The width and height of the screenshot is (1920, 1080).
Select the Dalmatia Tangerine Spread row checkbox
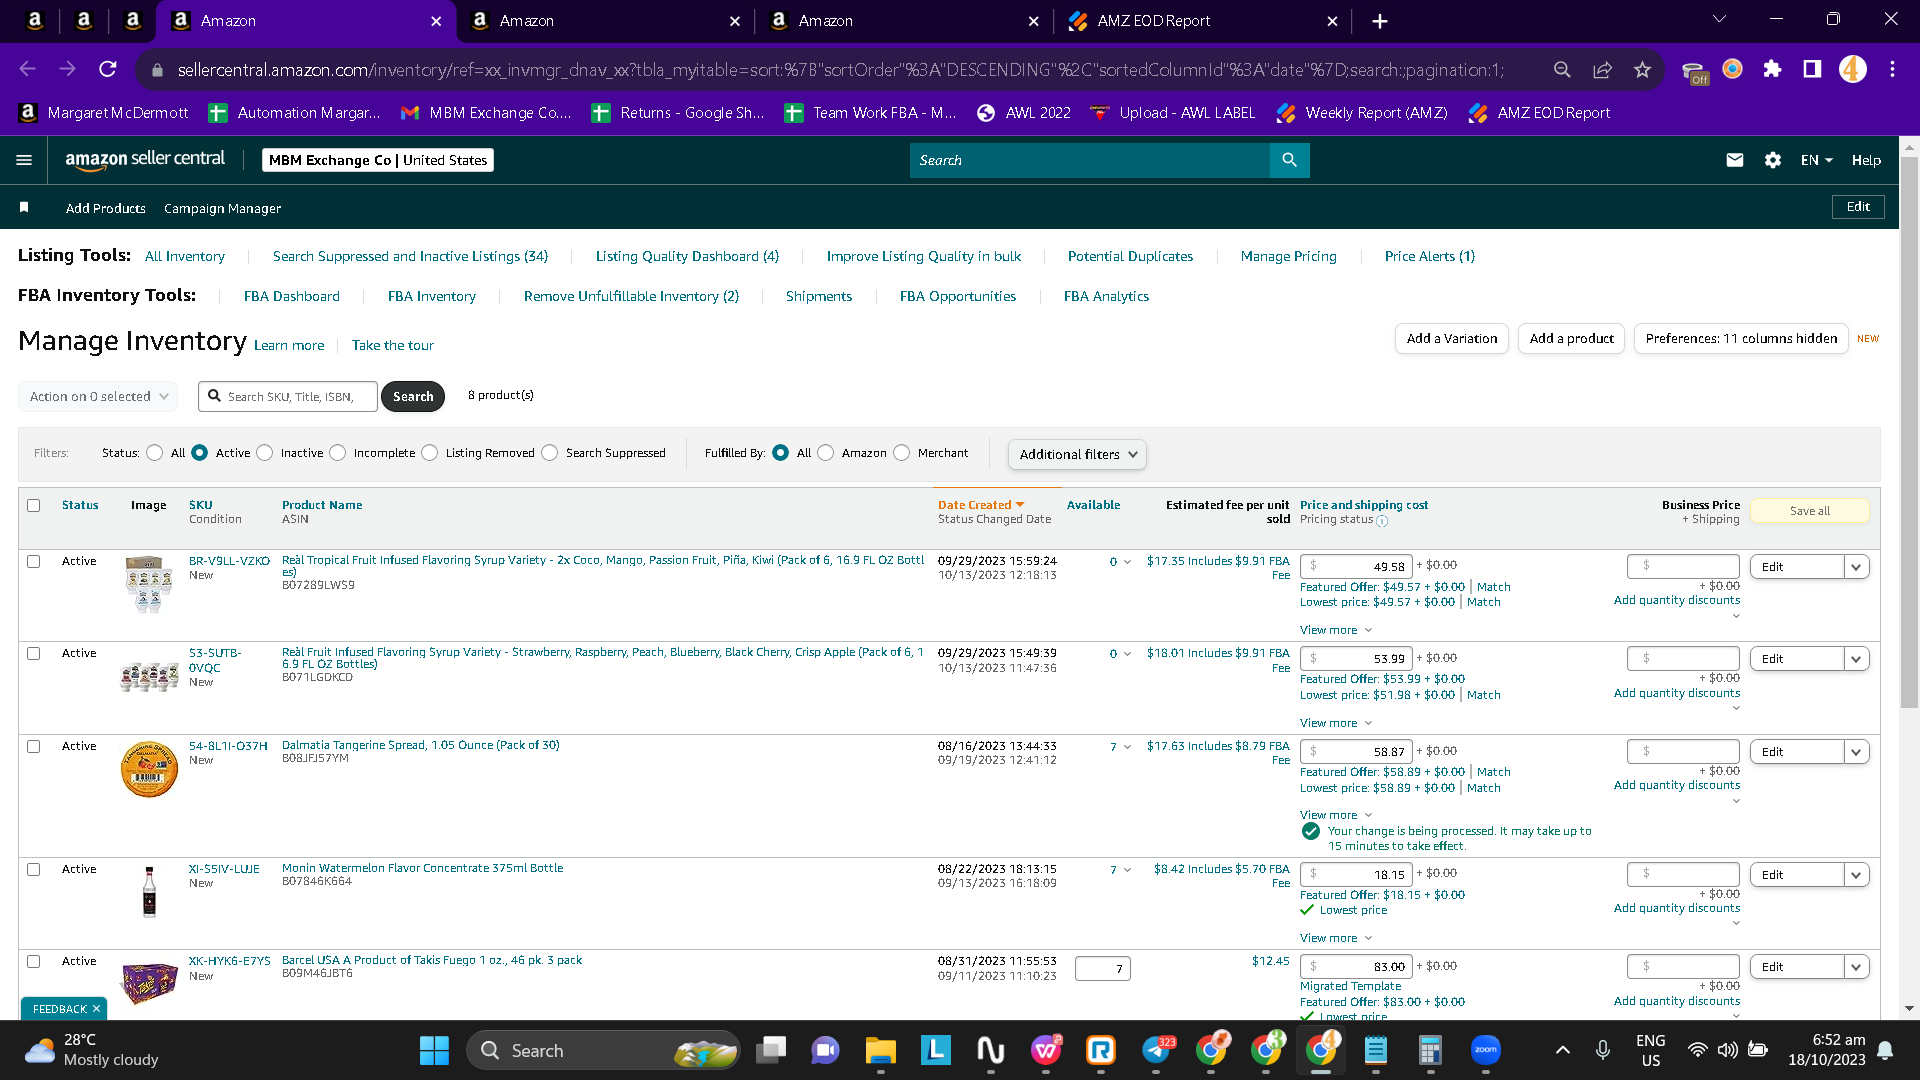34,747
